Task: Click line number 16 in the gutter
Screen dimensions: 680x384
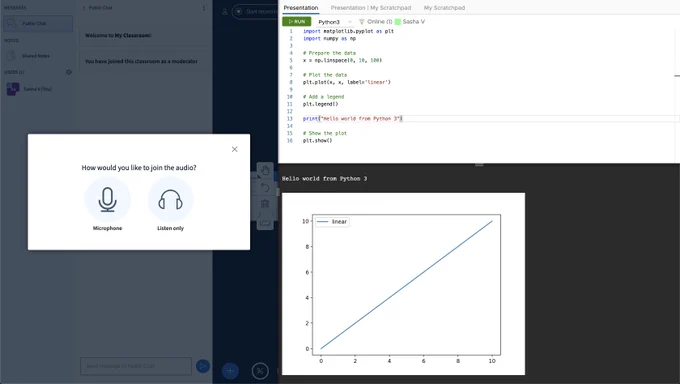Action: tap(289, 141)
